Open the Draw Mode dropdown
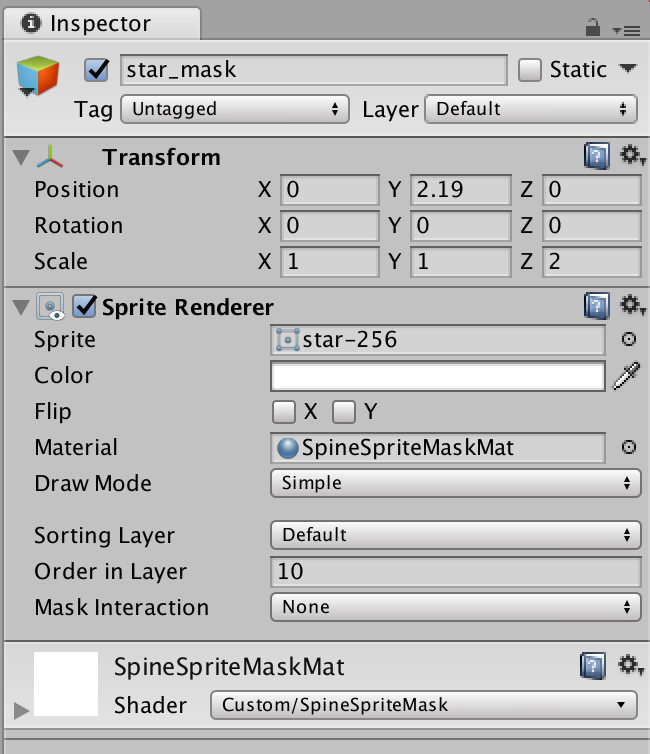 point(456,483)
